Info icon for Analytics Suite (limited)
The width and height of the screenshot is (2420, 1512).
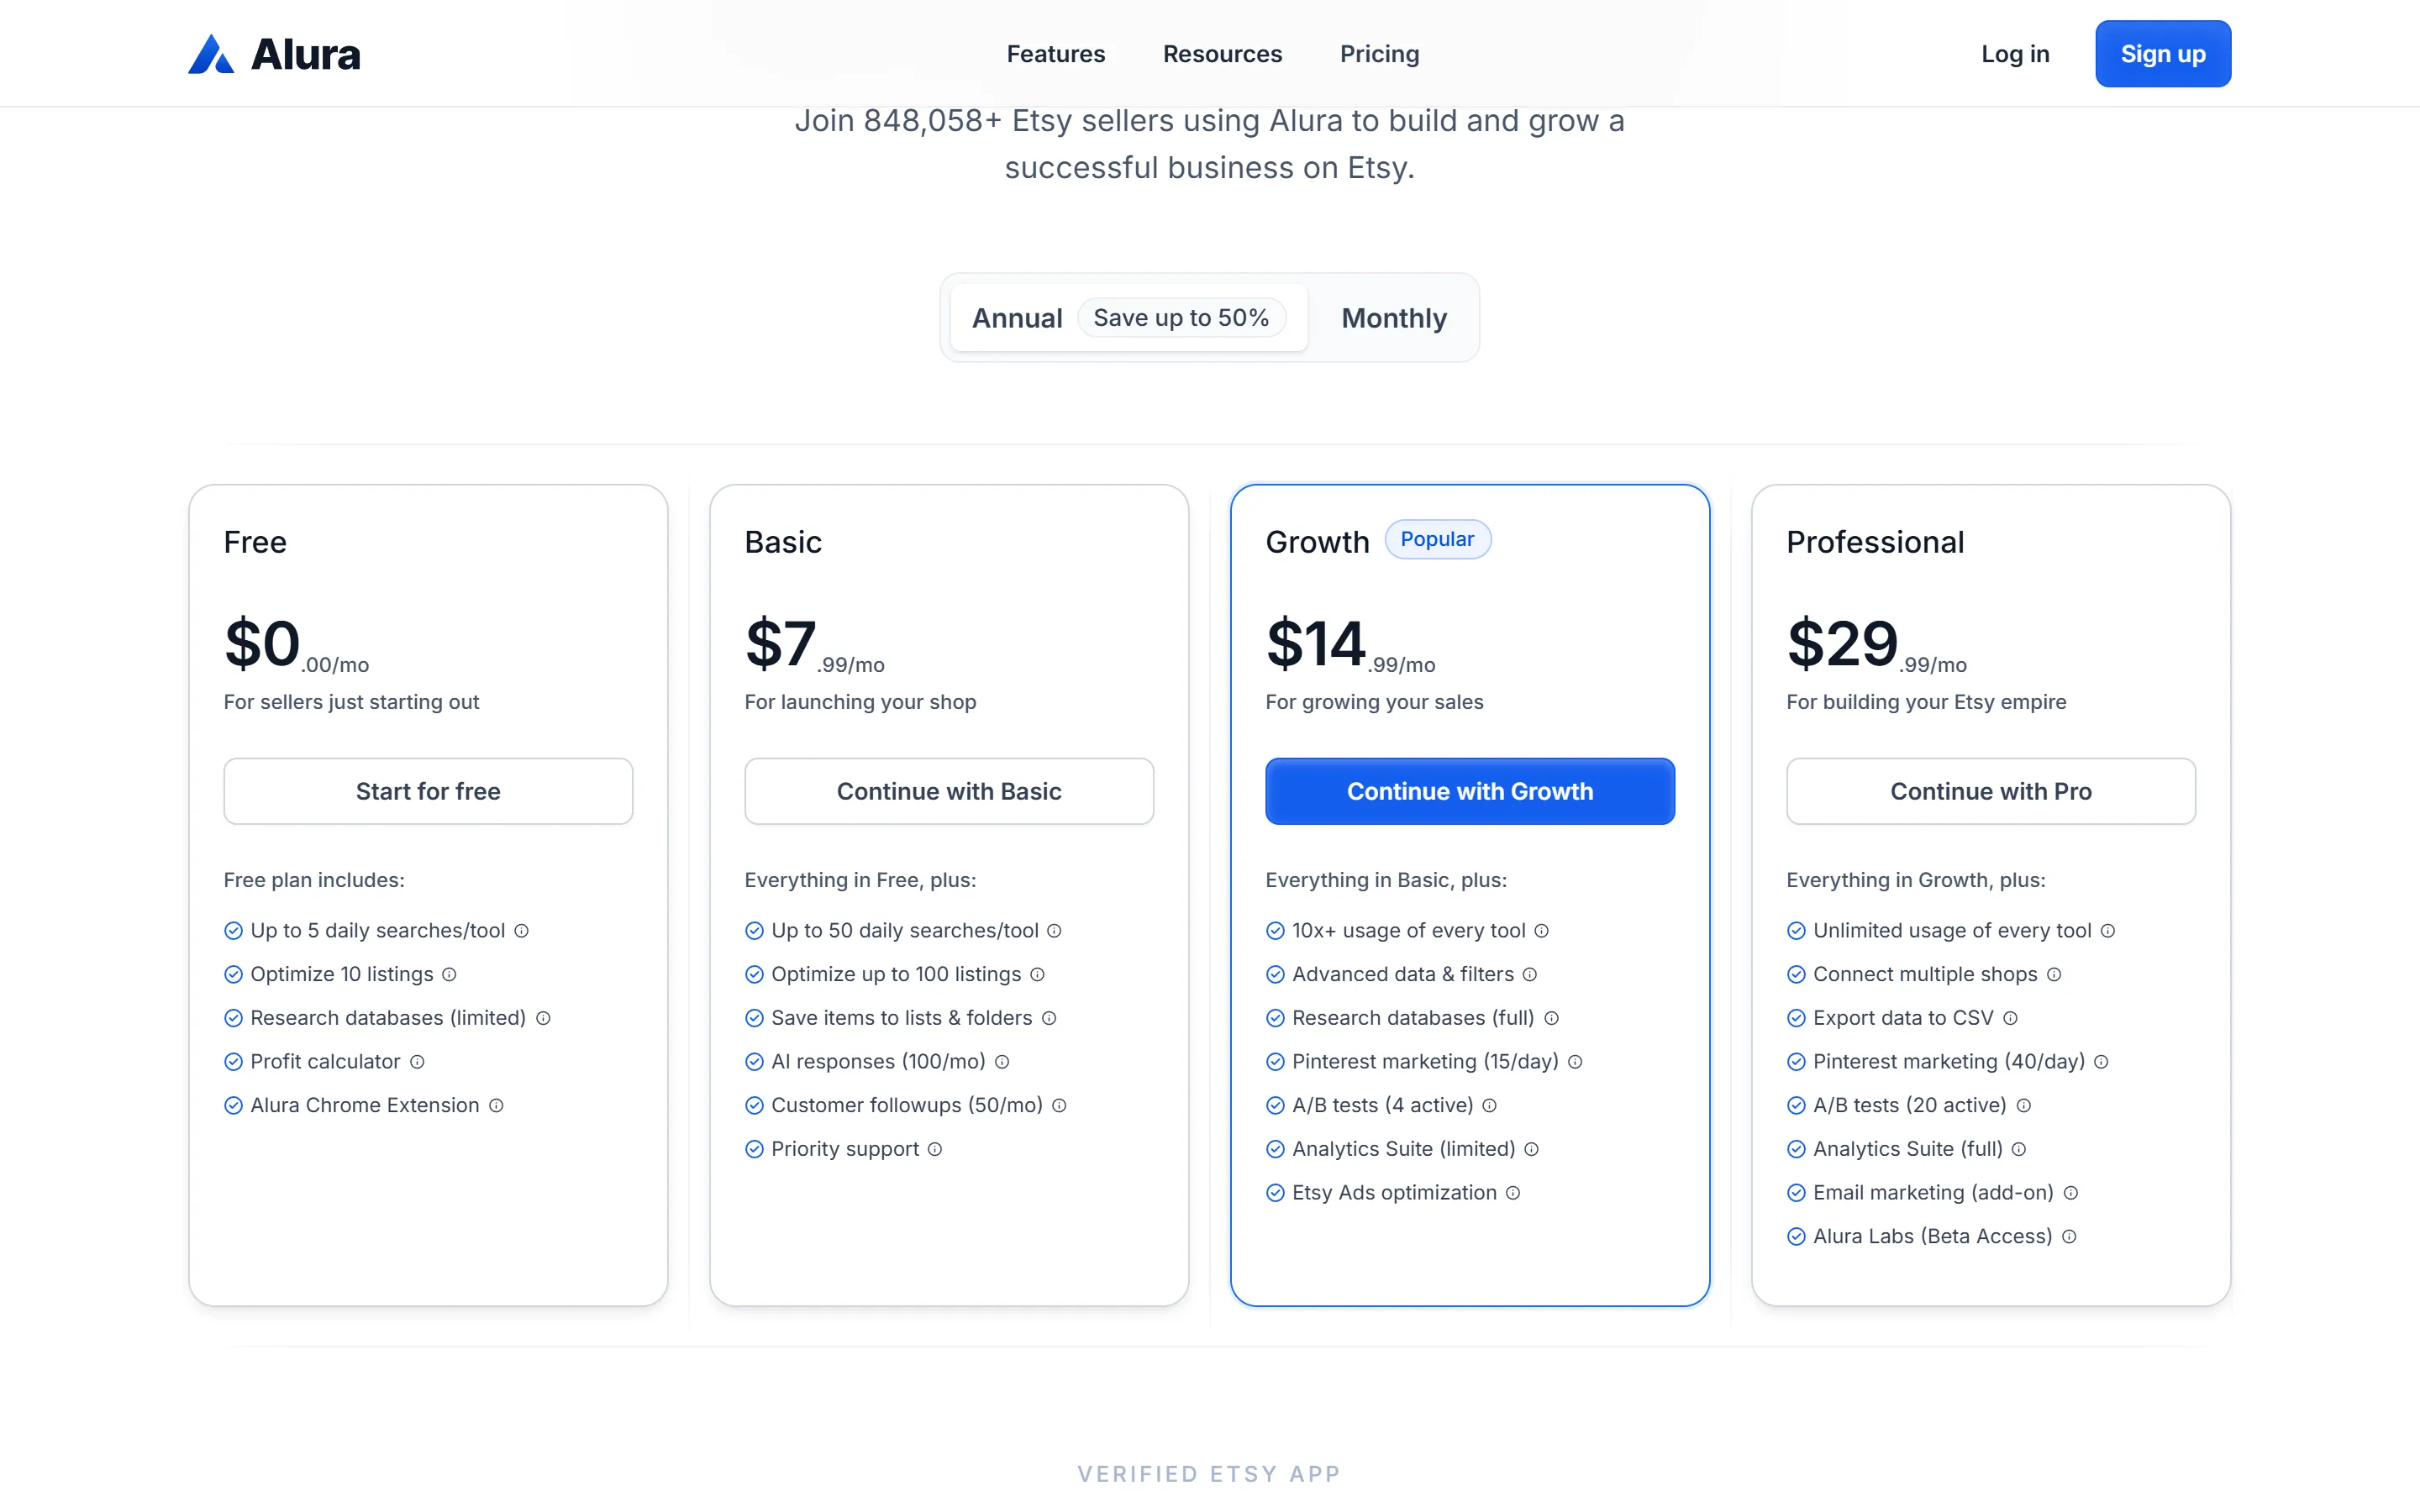click(x=1532, y=1150)
